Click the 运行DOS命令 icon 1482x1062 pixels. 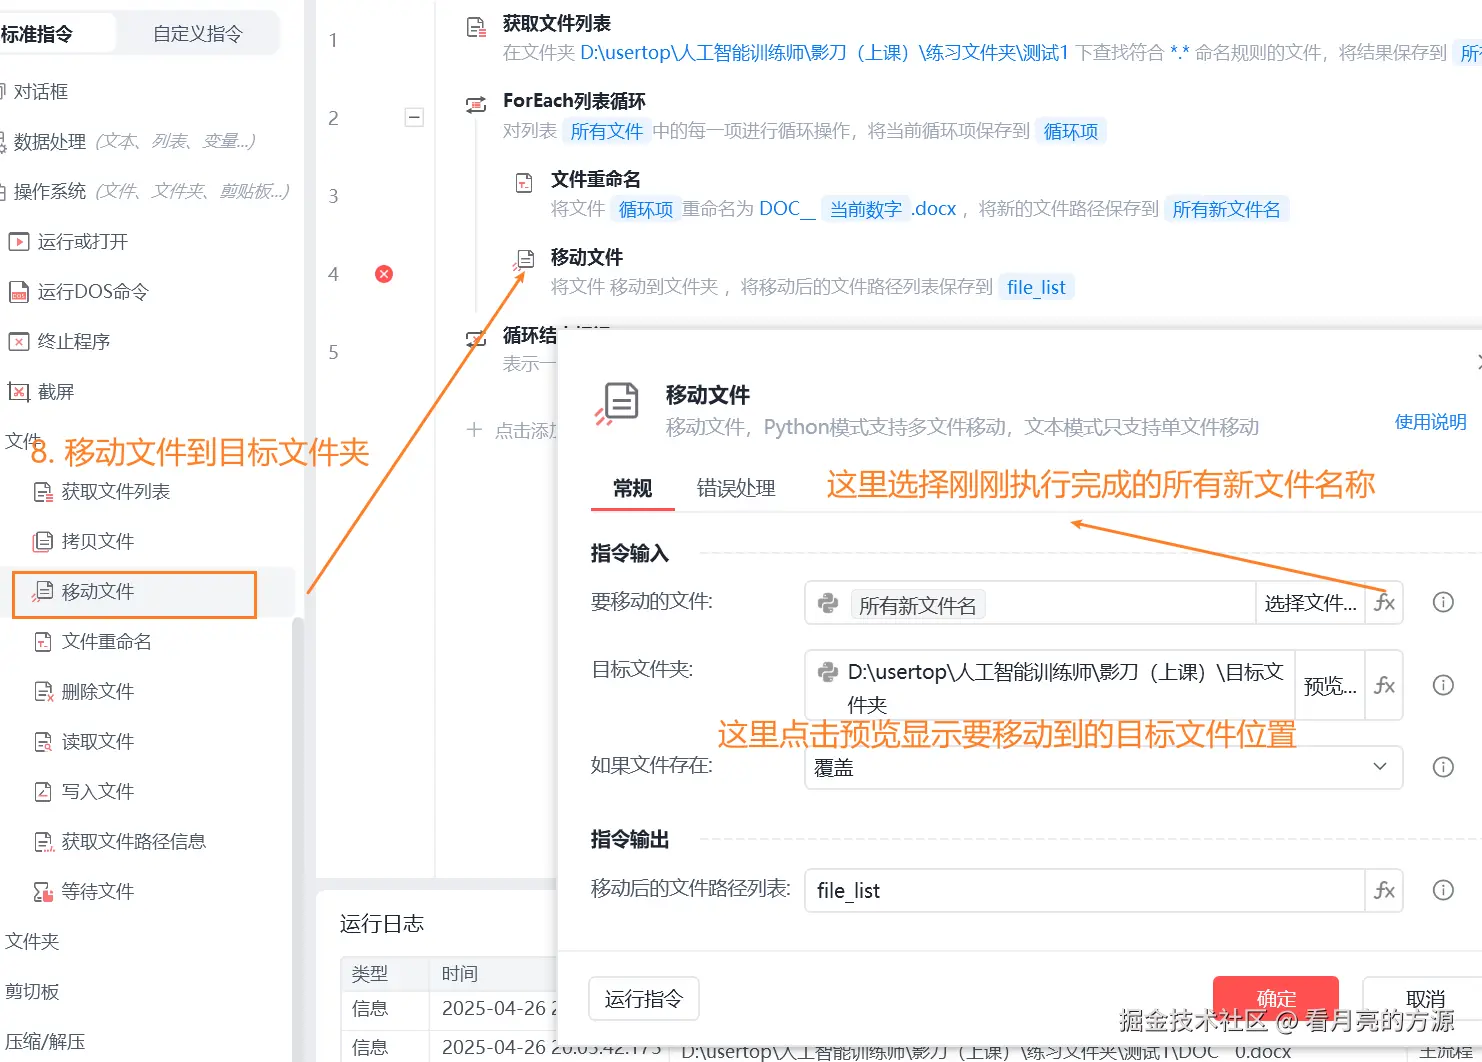click(18, 291)
